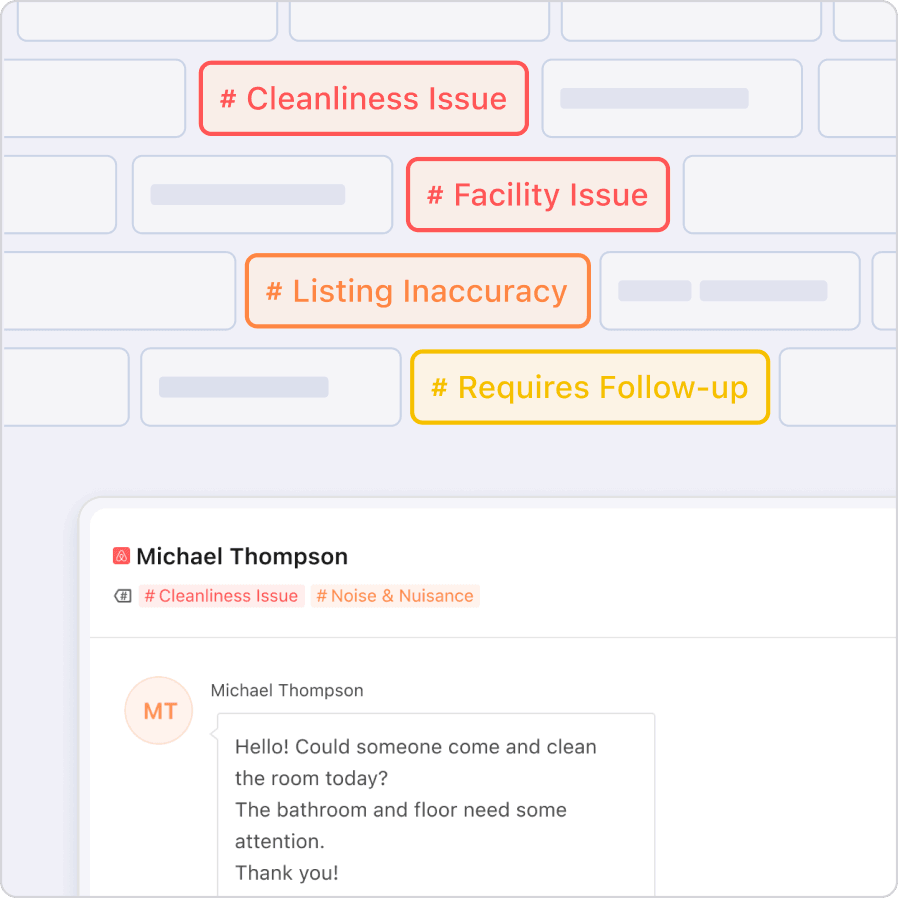Choose the orange Listing Inaccuracy tag
This screenshot has height=898, width=898.
pos(417,291)
